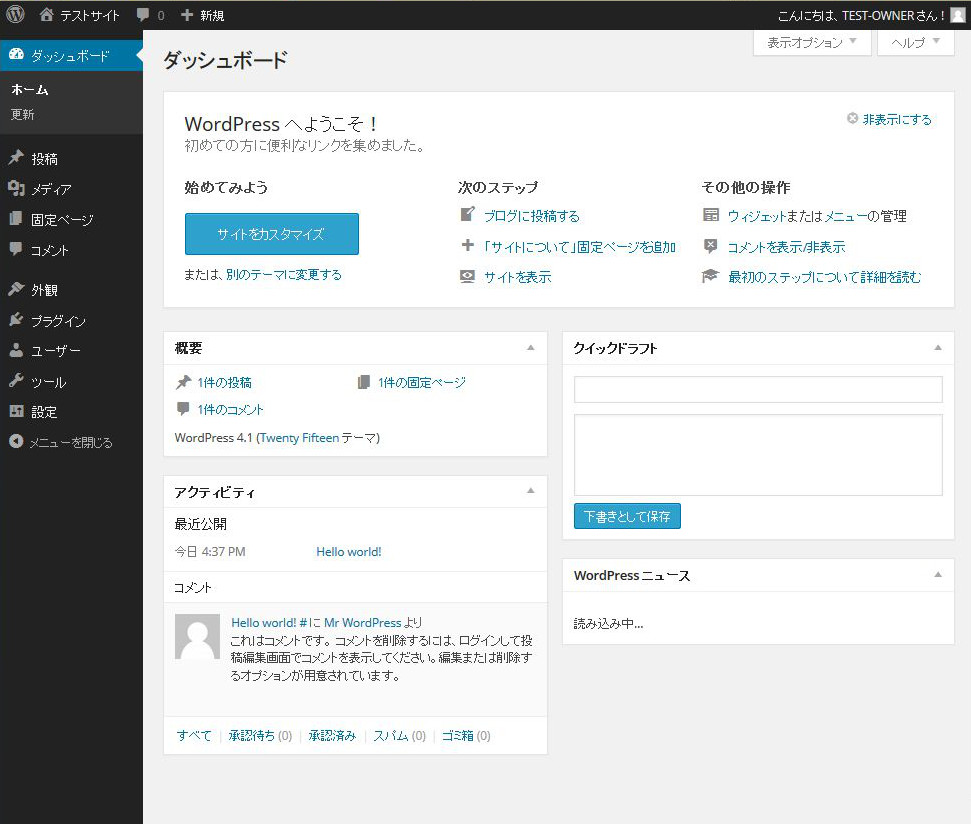Click the edit icon beside ブログに投稿する
This screenshot has height=824, width=971.
tap(468, 214)
